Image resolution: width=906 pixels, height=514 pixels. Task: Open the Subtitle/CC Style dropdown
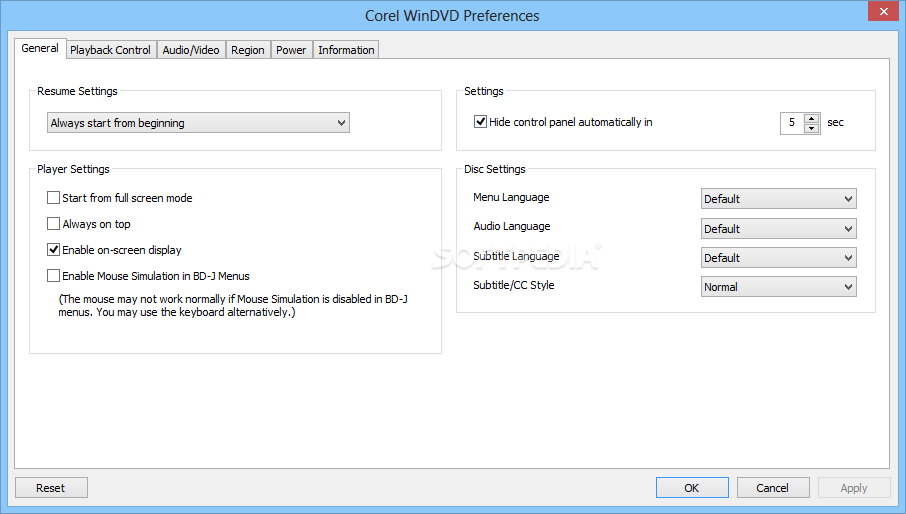coord(778,287)
